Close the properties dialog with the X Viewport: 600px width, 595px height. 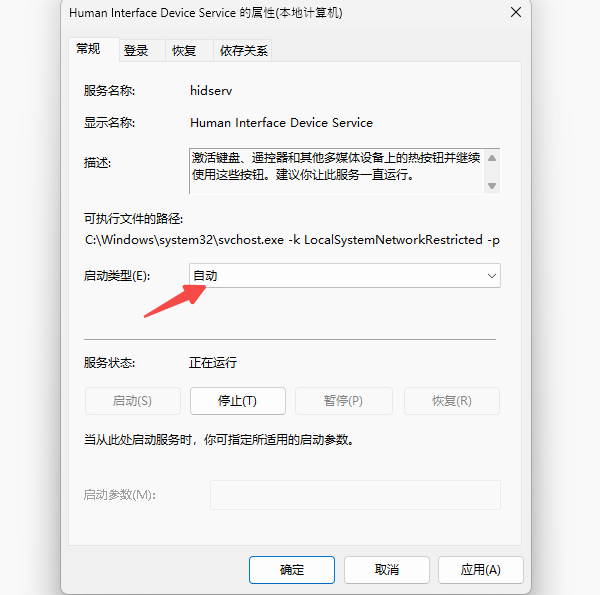(x=515, y=12)
